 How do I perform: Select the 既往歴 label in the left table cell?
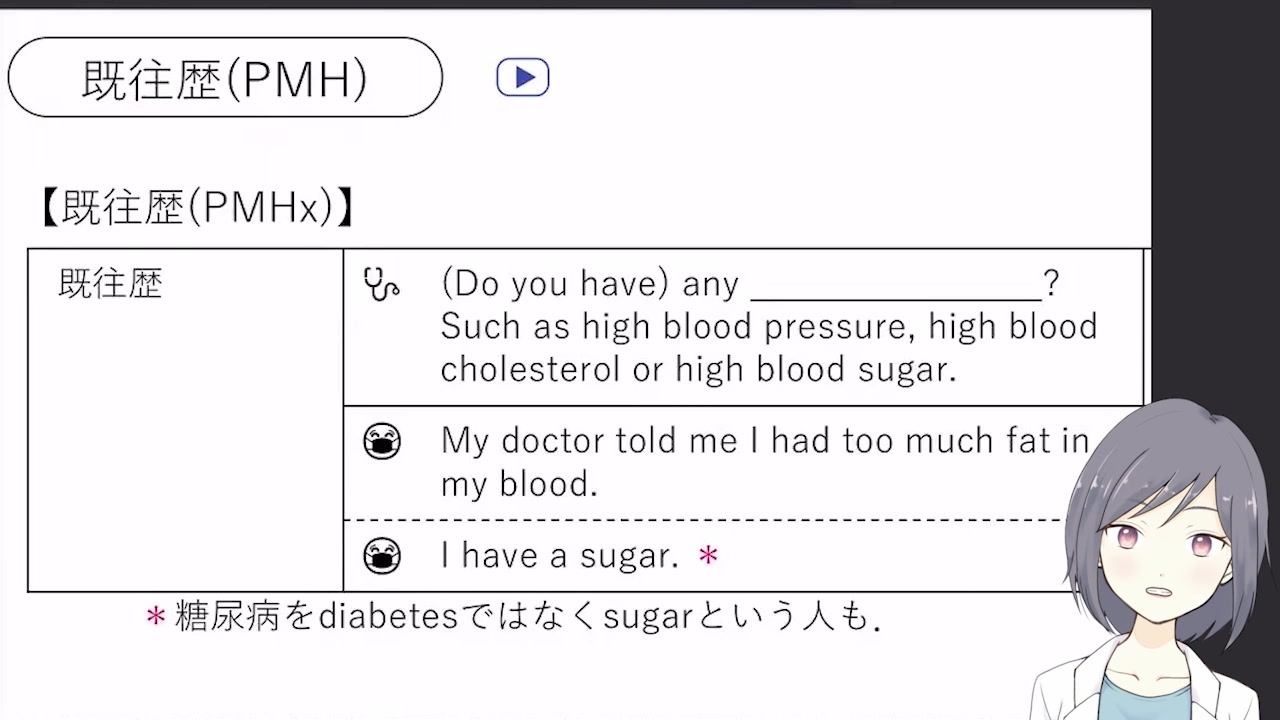tap(110, 284)
